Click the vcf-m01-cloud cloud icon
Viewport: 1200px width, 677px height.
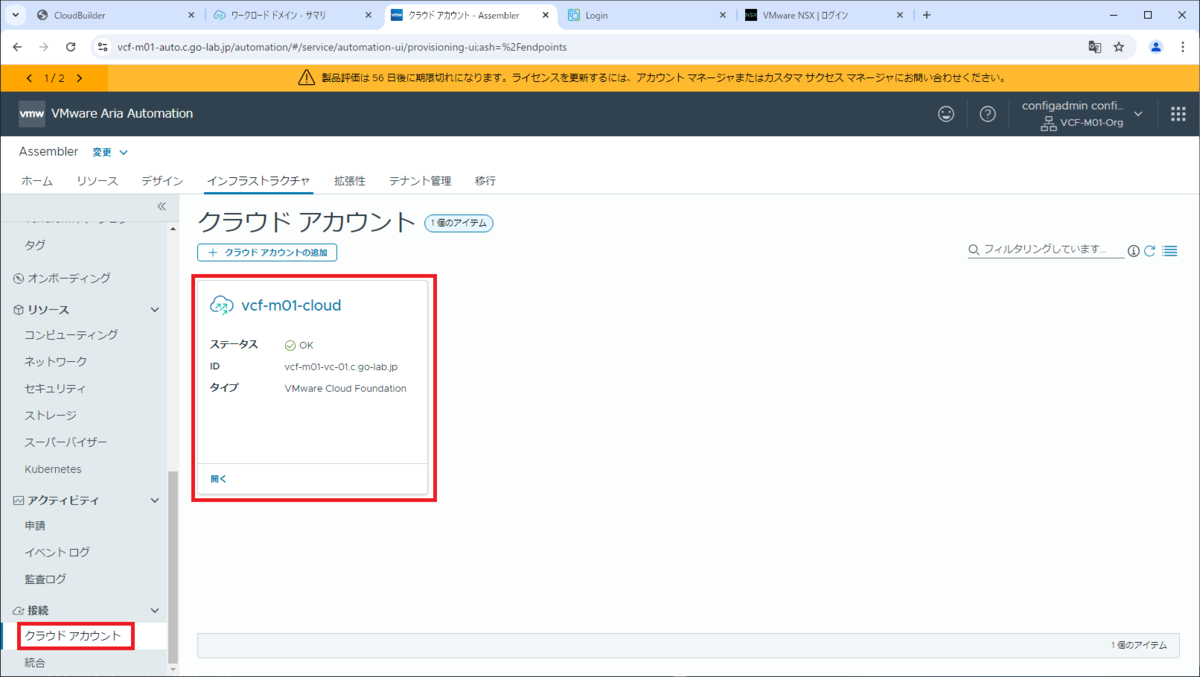[222, 305]
